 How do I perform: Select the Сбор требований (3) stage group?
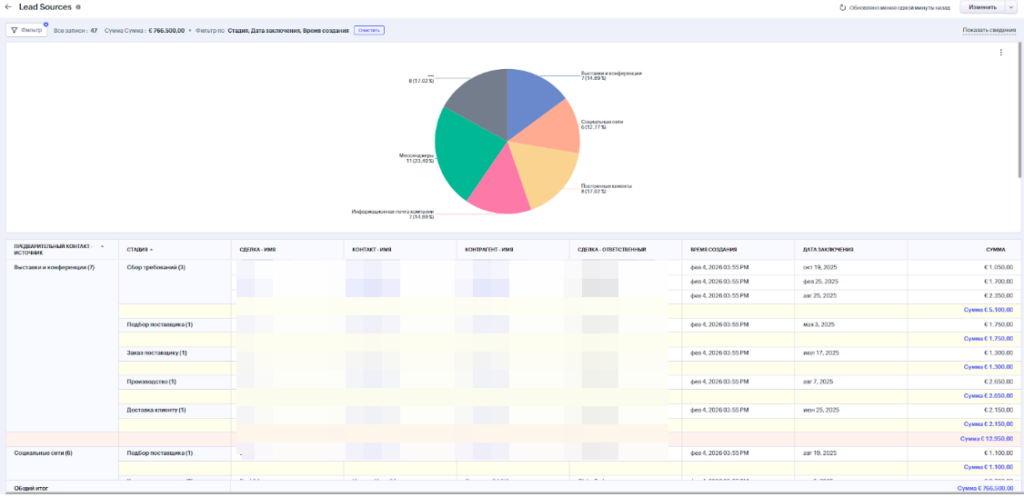click(156, 268)
